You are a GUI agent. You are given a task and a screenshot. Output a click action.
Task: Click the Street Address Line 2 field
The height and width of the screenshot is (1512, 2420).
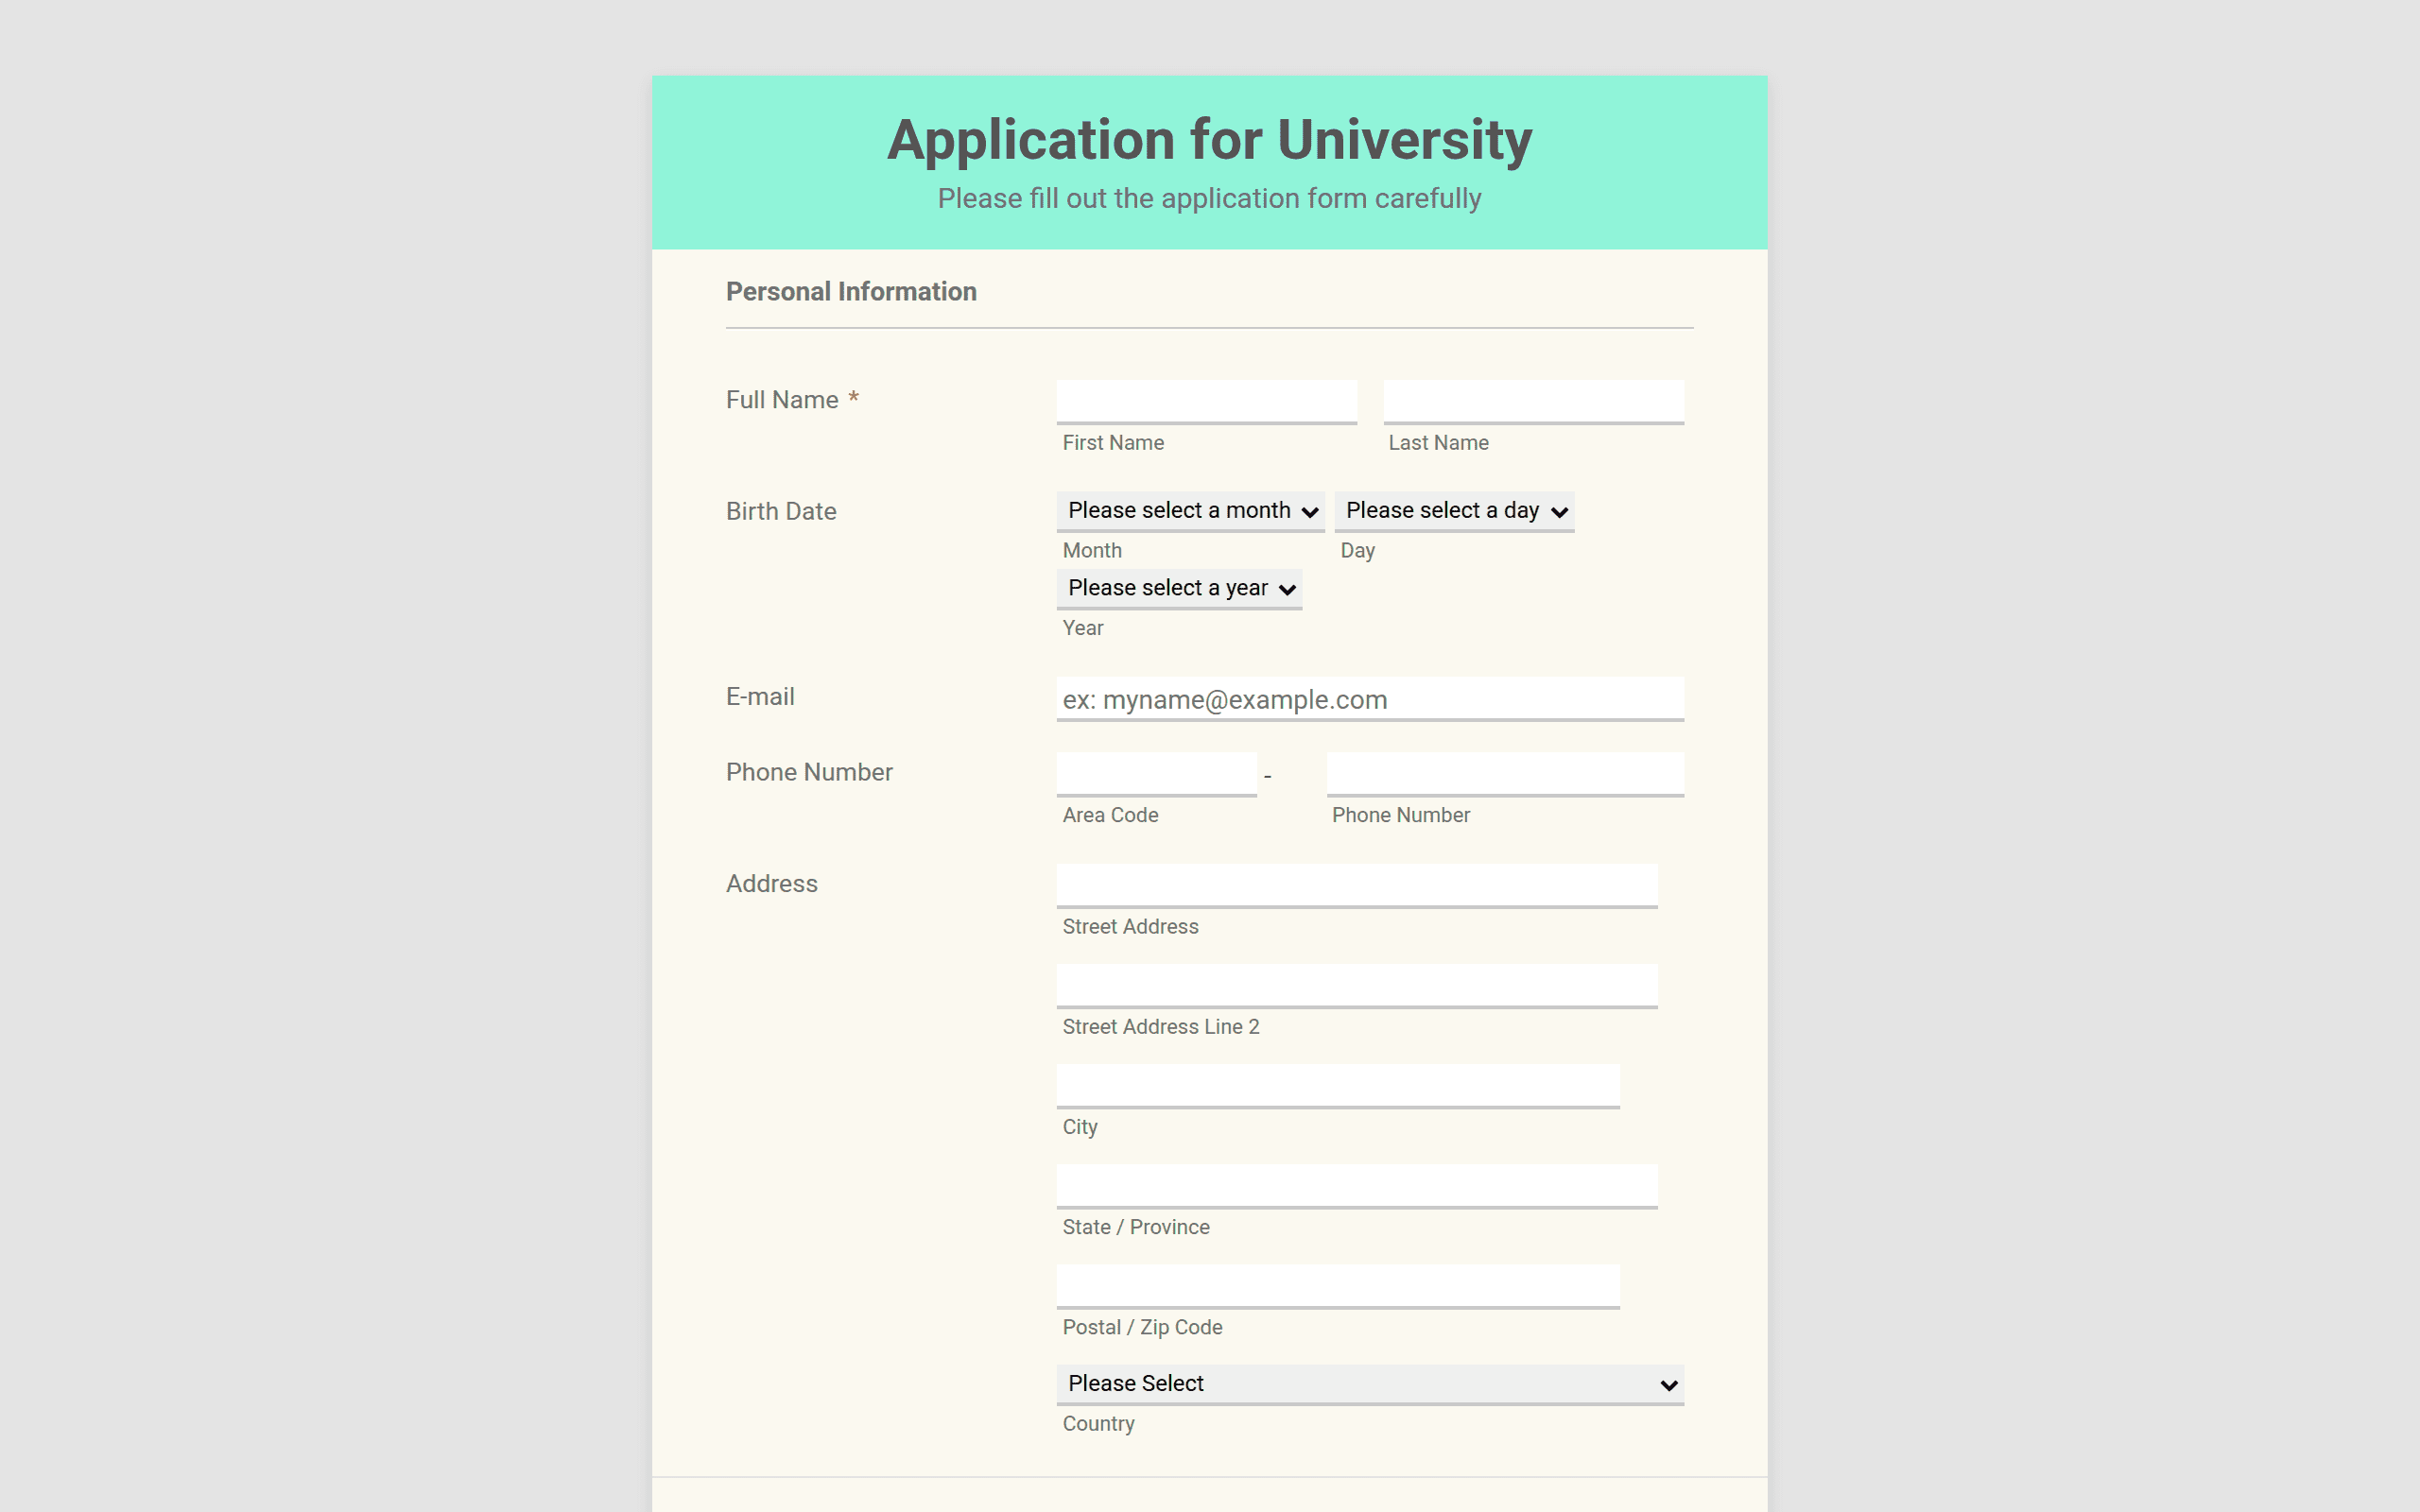1357,986
